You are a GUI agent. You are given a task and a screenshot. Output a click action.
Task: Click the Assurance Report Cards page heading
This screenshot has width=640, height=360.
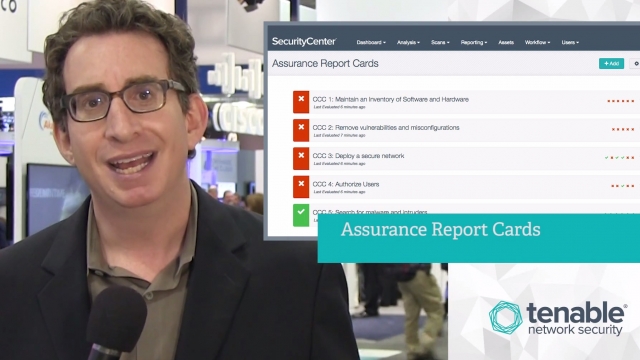[x=325, y=63]
